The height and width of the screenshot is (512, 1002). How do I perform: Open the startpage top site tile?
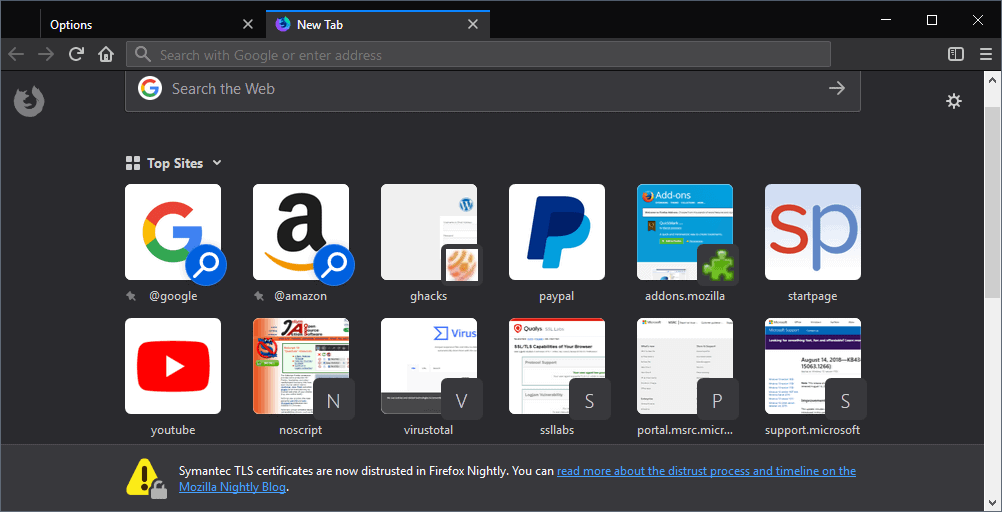click(813, 232)
